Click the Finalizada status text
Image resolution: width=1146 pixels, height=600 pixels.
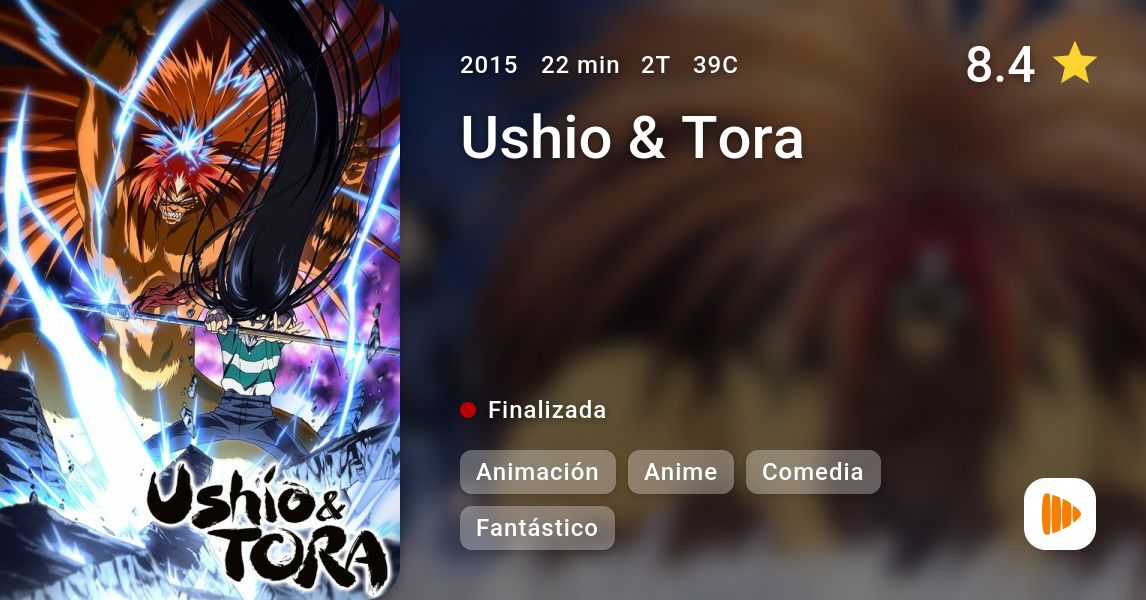point(547,410)
